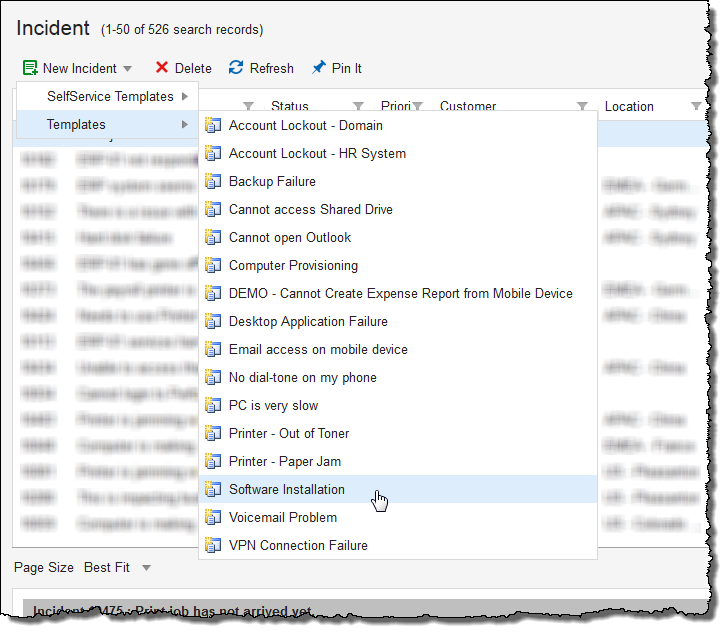Click template icon beside DEMO expense report
This screenshot has width=728, height=633.
(x=213, y=293)
